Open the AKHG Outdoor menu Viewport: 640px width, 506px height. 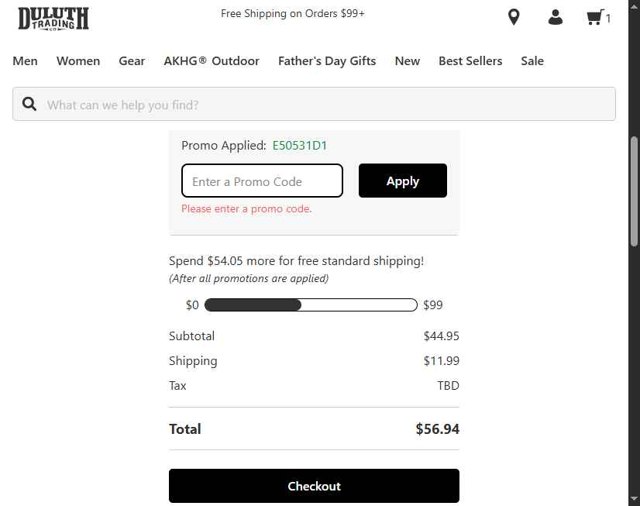click(211, 61)
